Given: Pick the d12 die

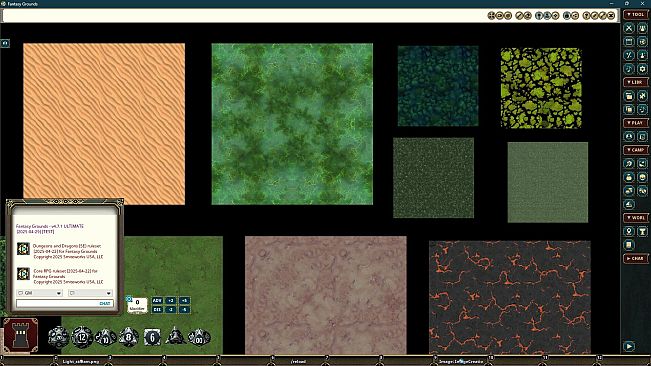Looking at the screenshot, I should [x=82, y=337].
